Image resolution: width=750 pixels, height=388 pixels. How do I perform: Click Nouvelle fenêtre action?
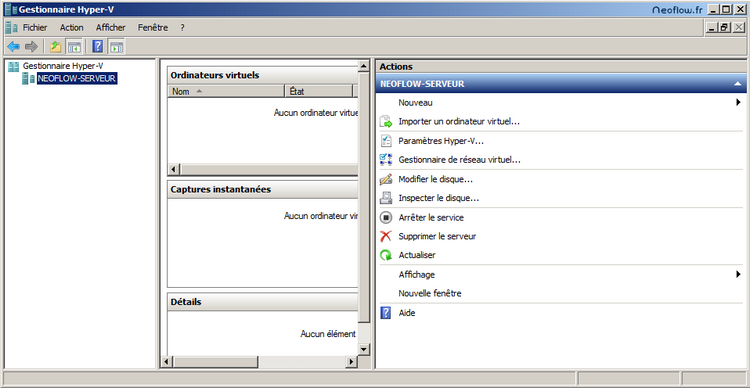click(430, 293)
